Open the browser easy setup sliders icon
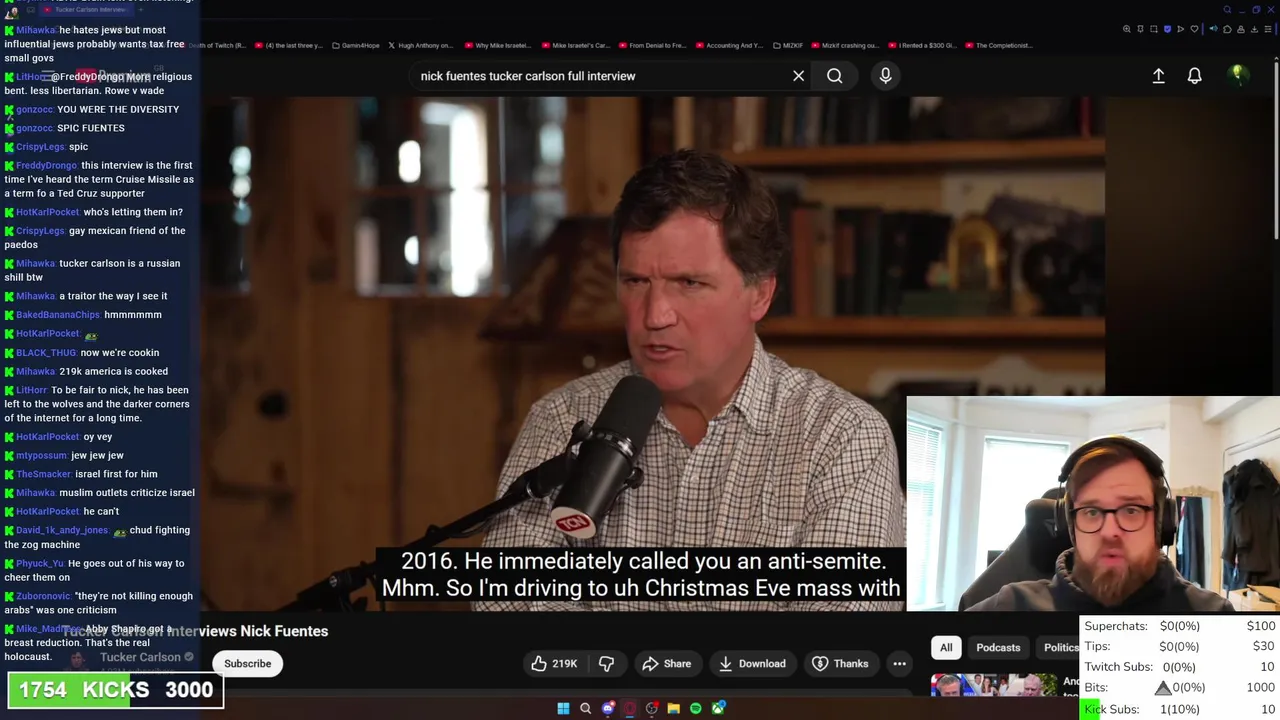The width and height of the screenshot is (1280, 720). point(1268,29)
